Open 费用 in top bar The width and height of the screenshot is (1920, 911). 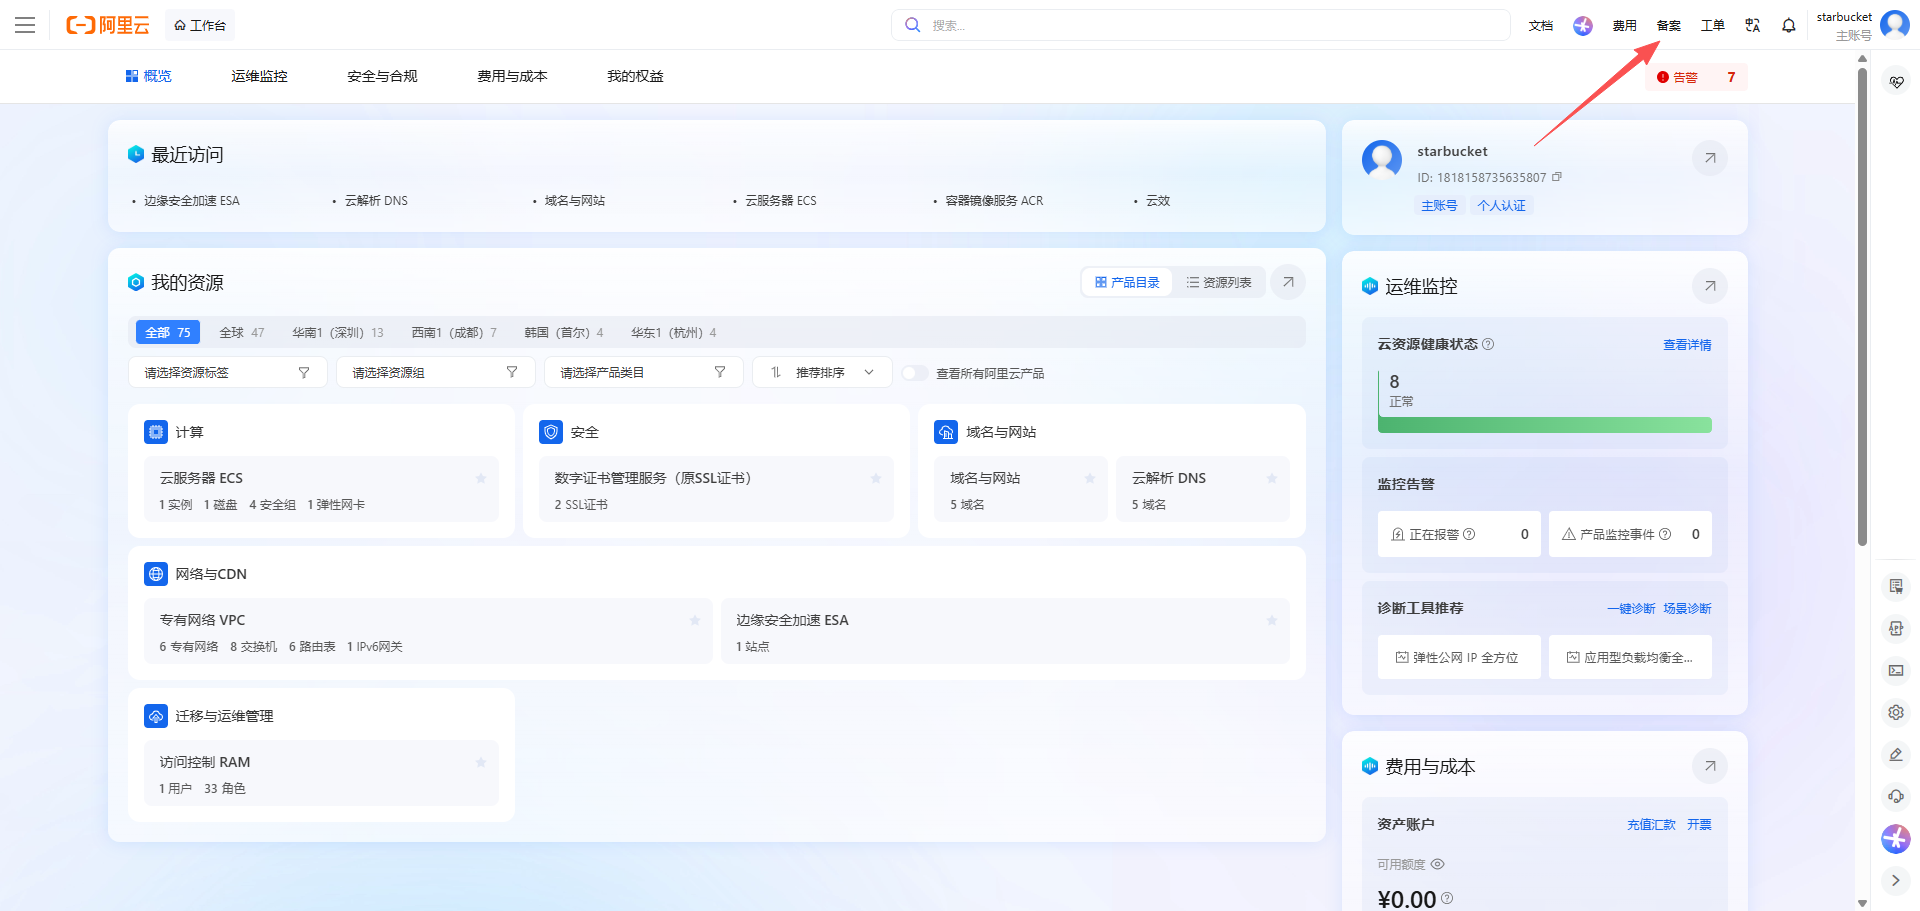[1625, 25]
